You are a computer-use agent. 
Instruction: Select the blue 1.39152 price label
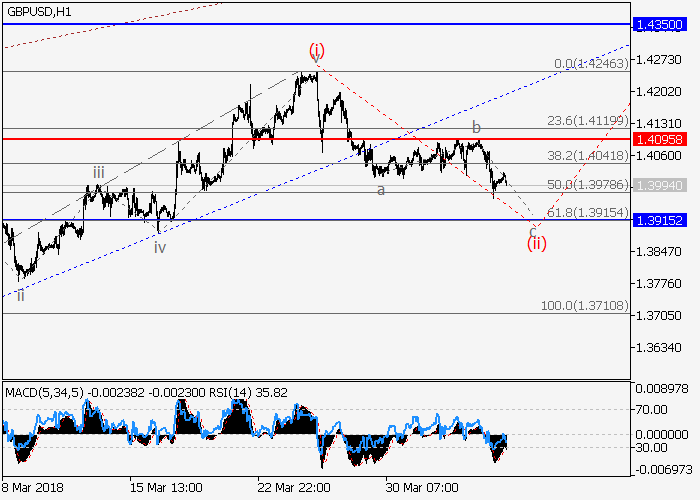point(659,220)
